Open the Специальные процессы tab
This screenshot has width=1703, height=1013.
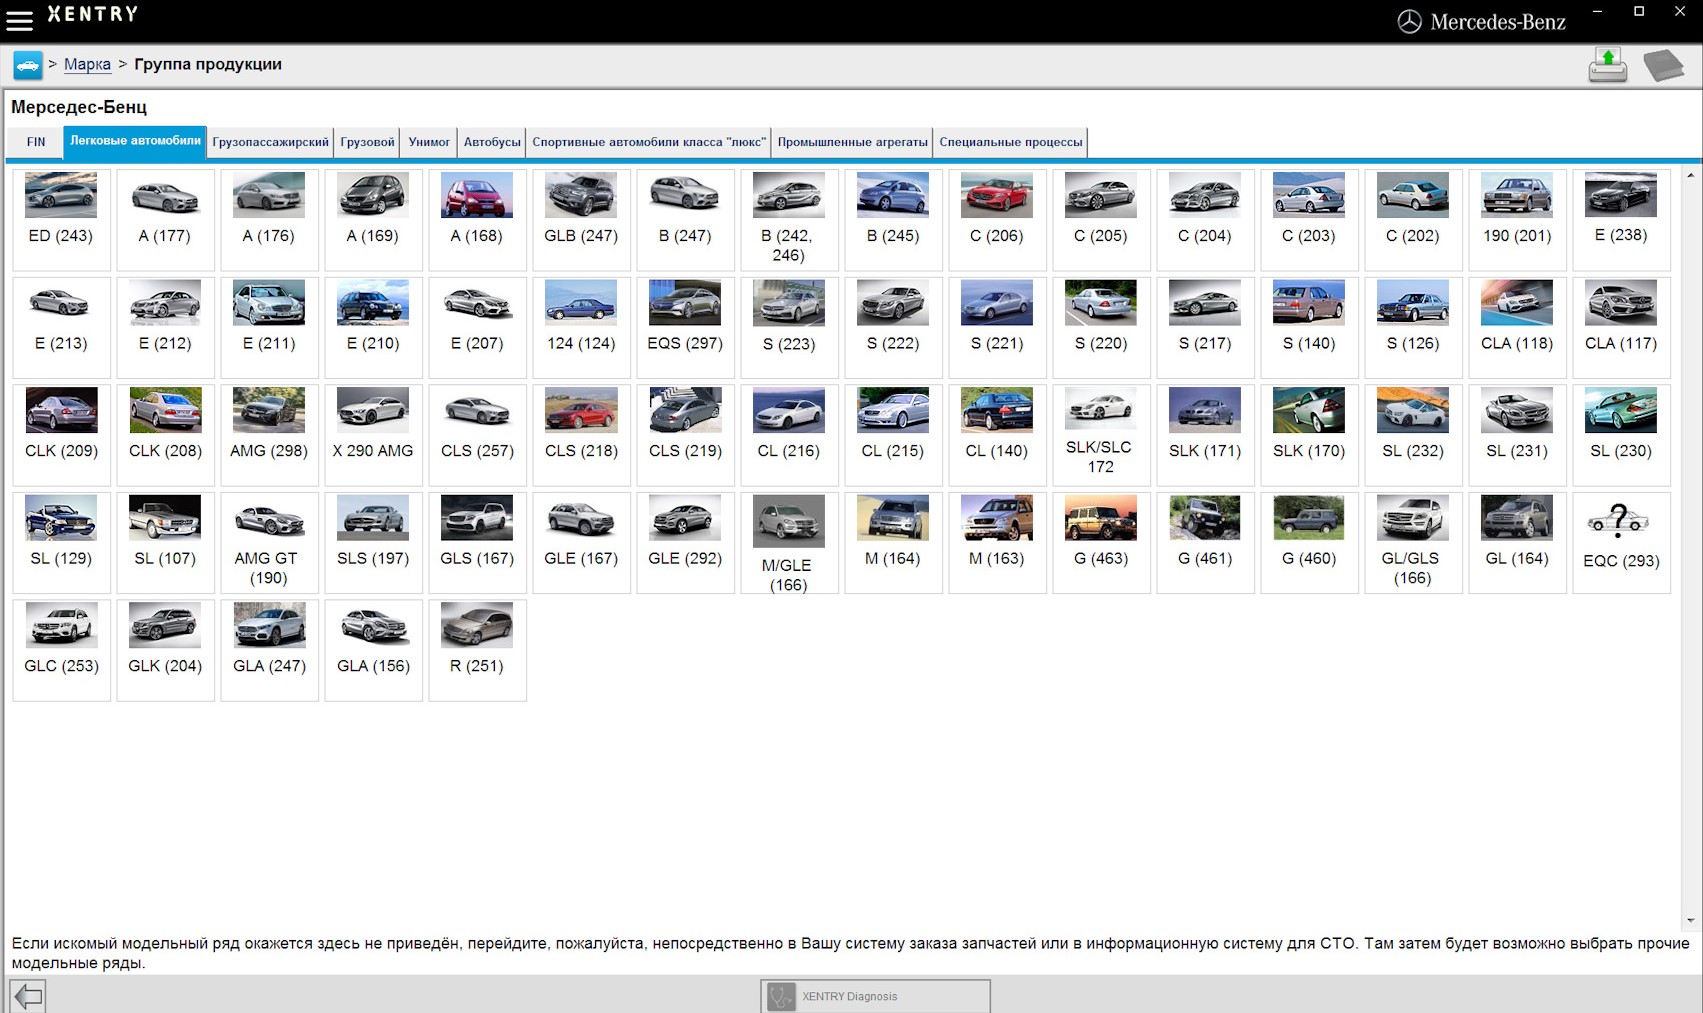pos(1010,142)
